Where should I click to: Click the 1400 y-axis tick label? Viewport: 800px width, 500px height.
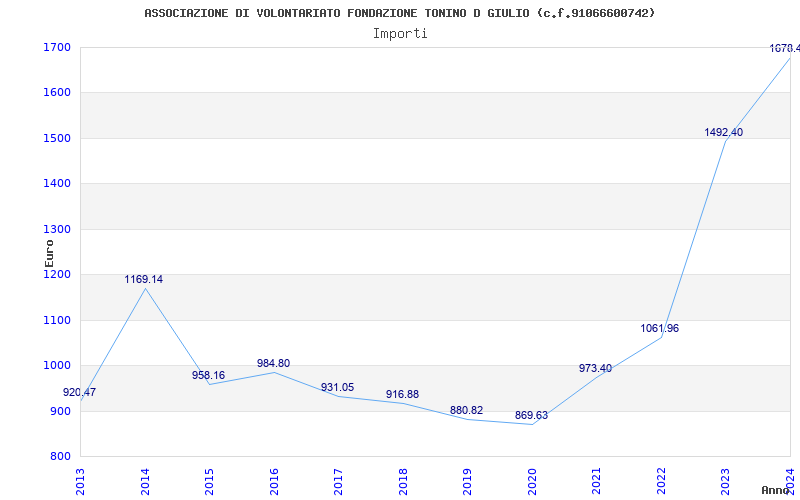(x=57, y=184)
